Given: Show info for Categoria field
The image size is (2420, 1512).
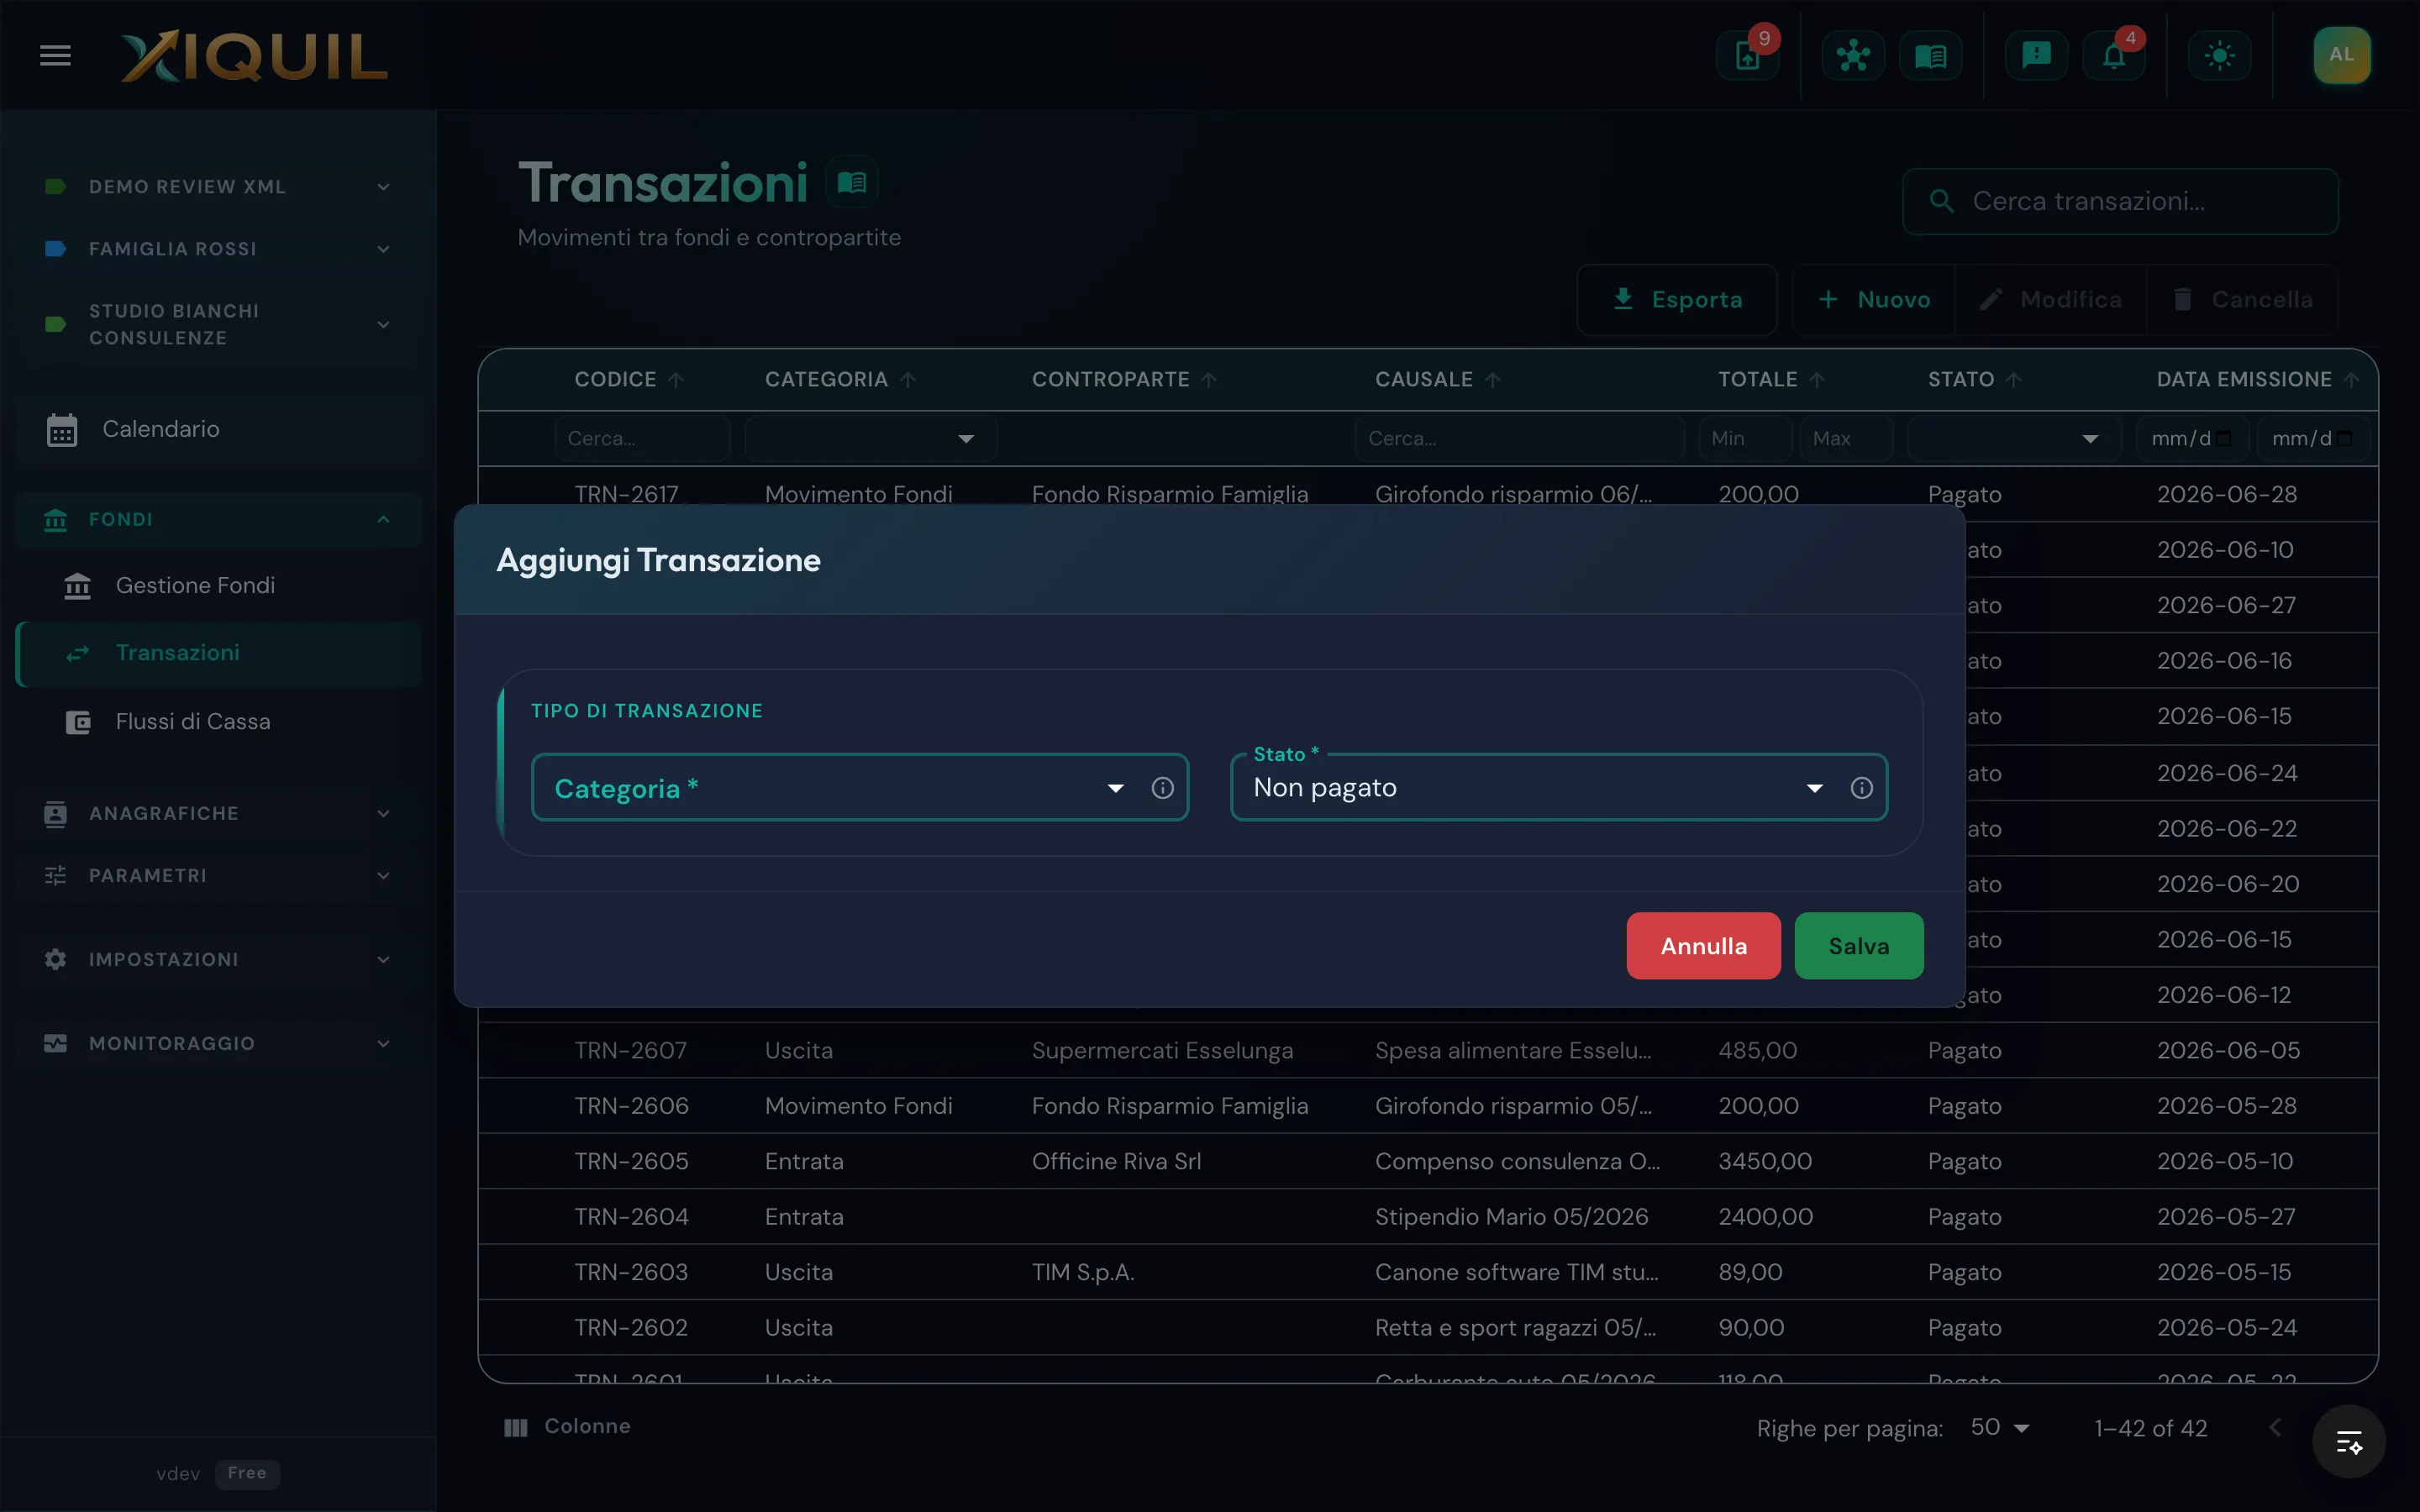Looking at the screenshot, I should 1162,788.
